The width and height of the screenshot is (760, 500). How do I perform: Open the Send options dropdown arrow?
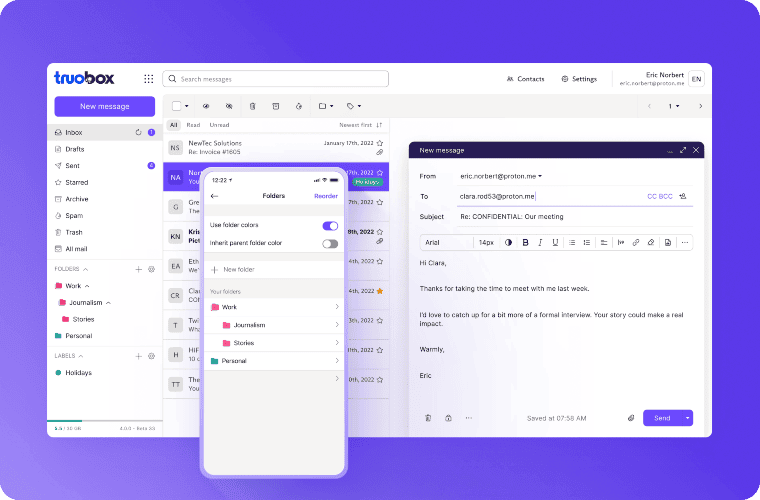click(x=687, y=418)
